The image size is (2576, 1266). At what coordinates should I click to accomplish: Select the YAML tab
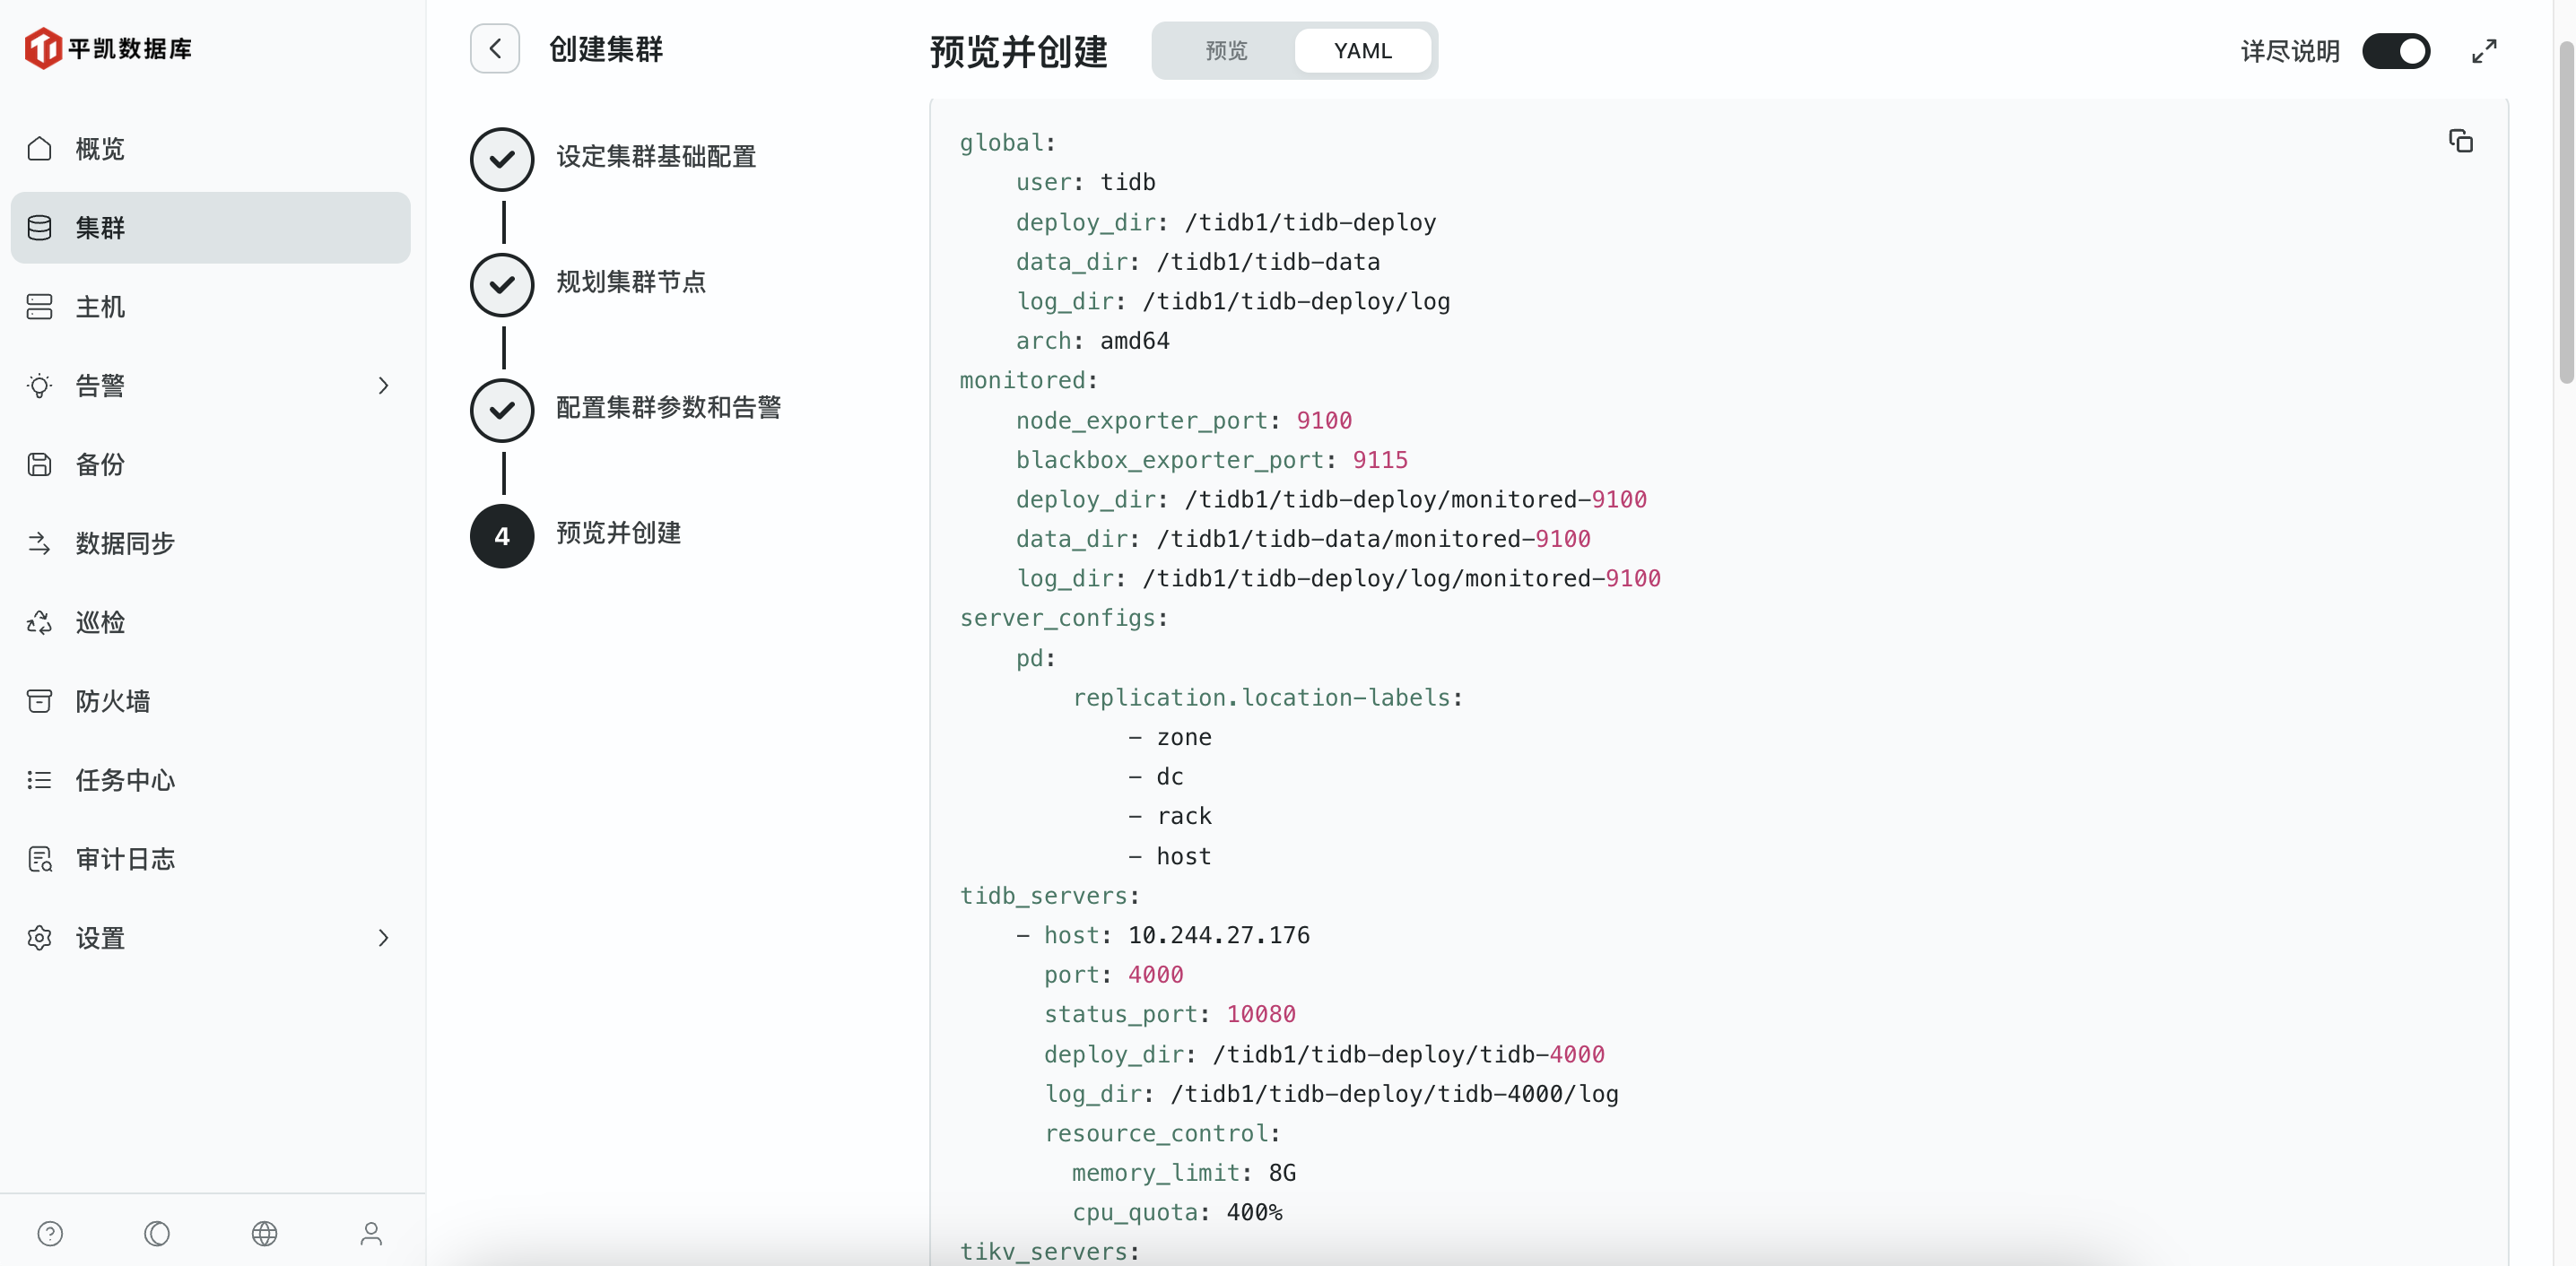pyautogui.click(x=1362, y=51)
